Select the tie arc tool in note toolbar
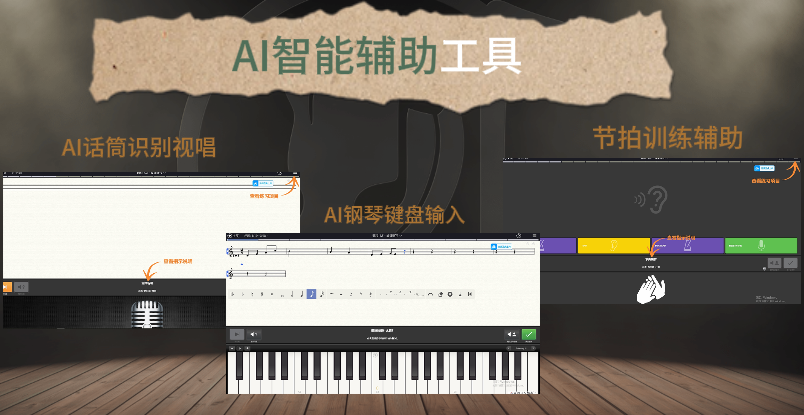The width and height of the screenshot is (804, 415). 430,294
